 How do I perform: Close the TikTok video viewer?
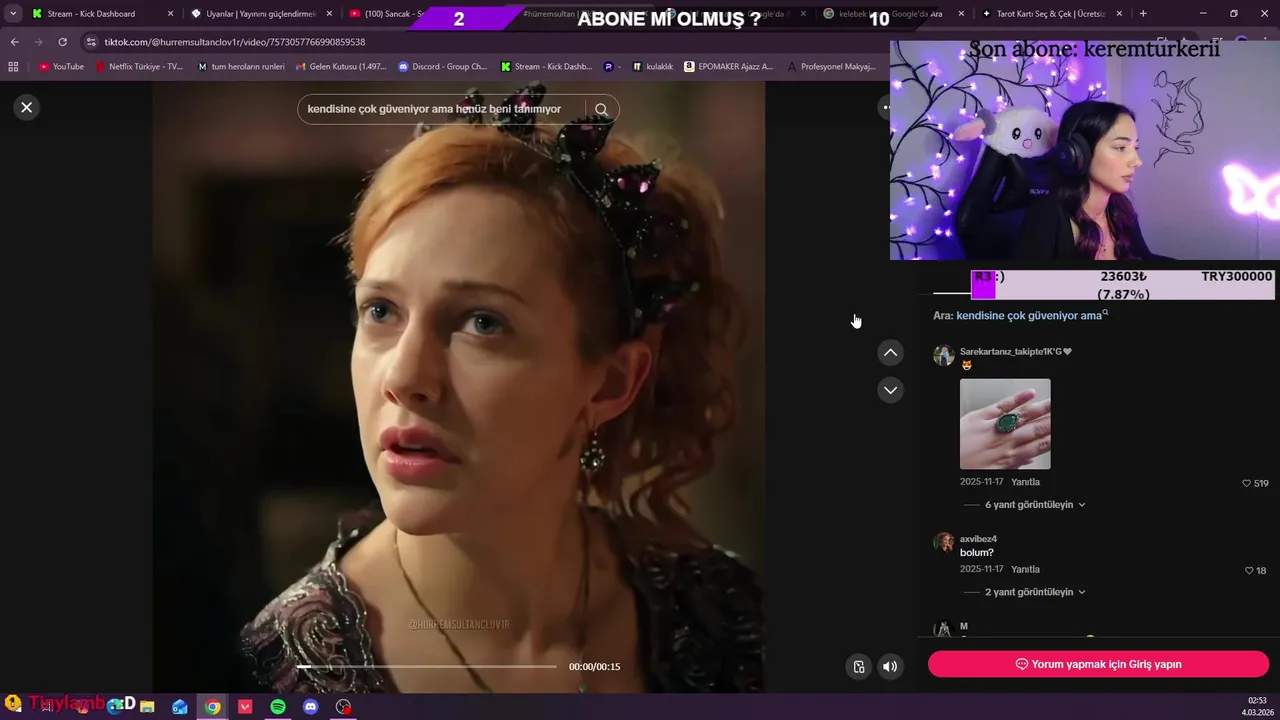[x=27, y=107]
